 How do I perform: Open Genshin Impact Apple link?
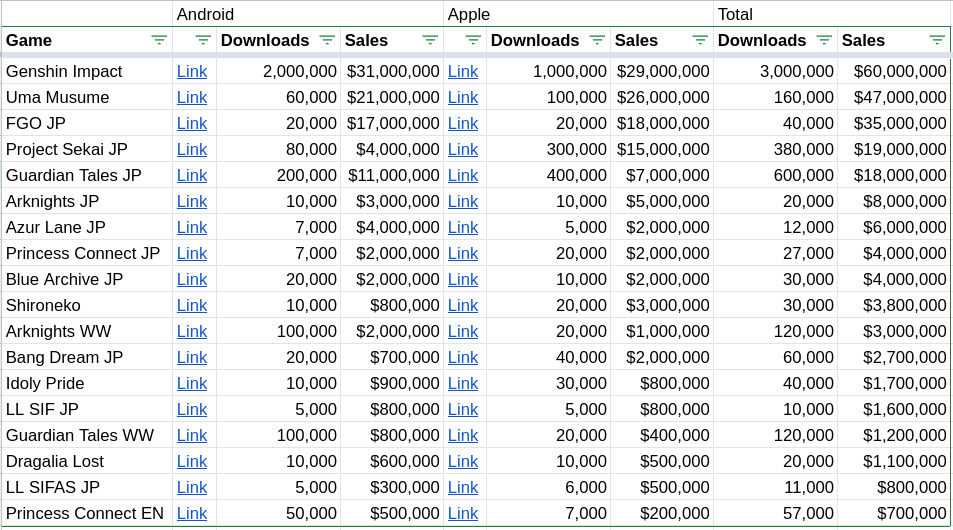463,72
